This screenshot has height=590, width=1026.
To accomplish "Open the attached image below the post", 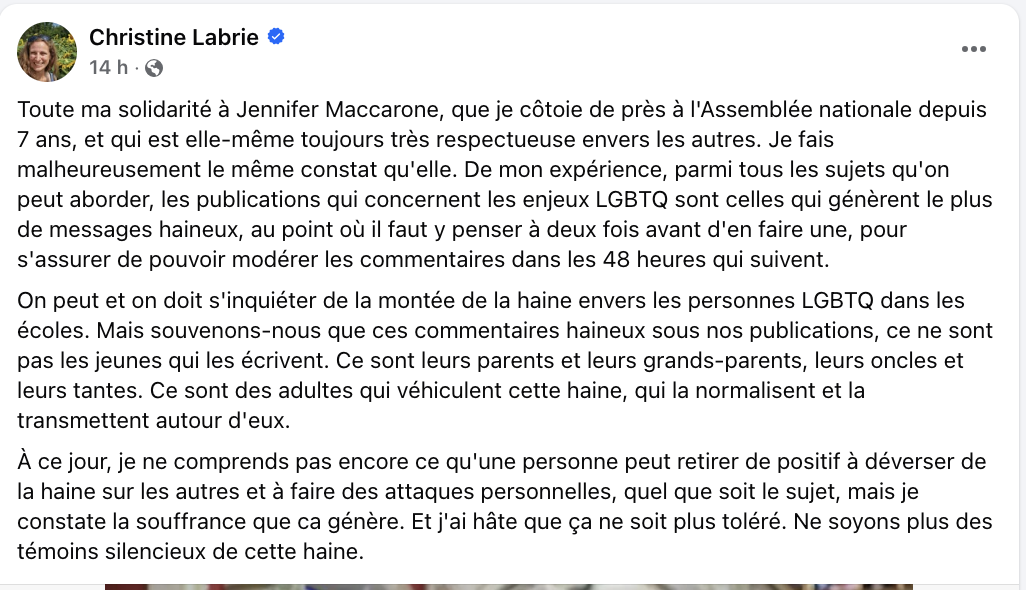I will [x=508, y=587].
